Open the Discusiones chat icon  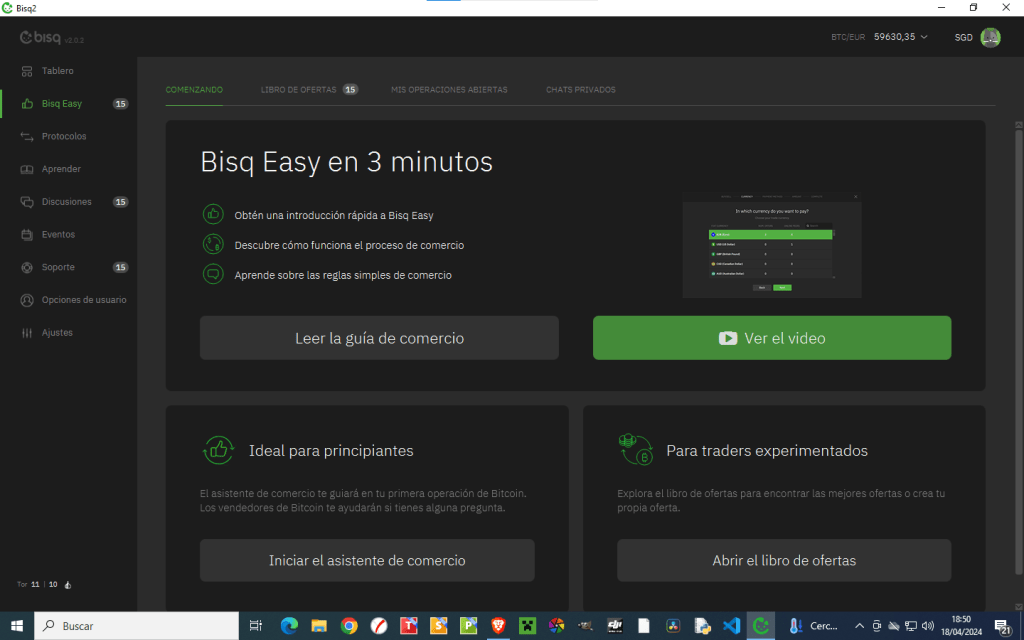pyautogui.click(x=27, y=202)
